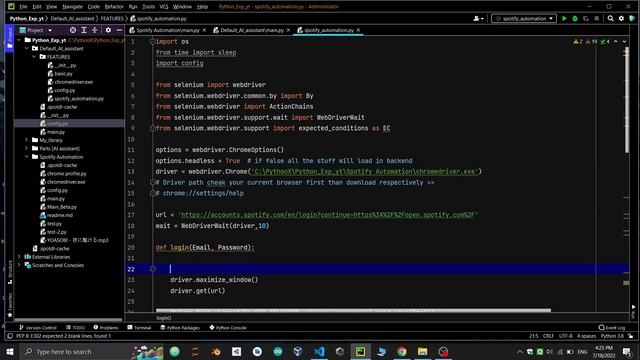
Task: Click CRLF line separator in status bar
Action: pos(548,336)
